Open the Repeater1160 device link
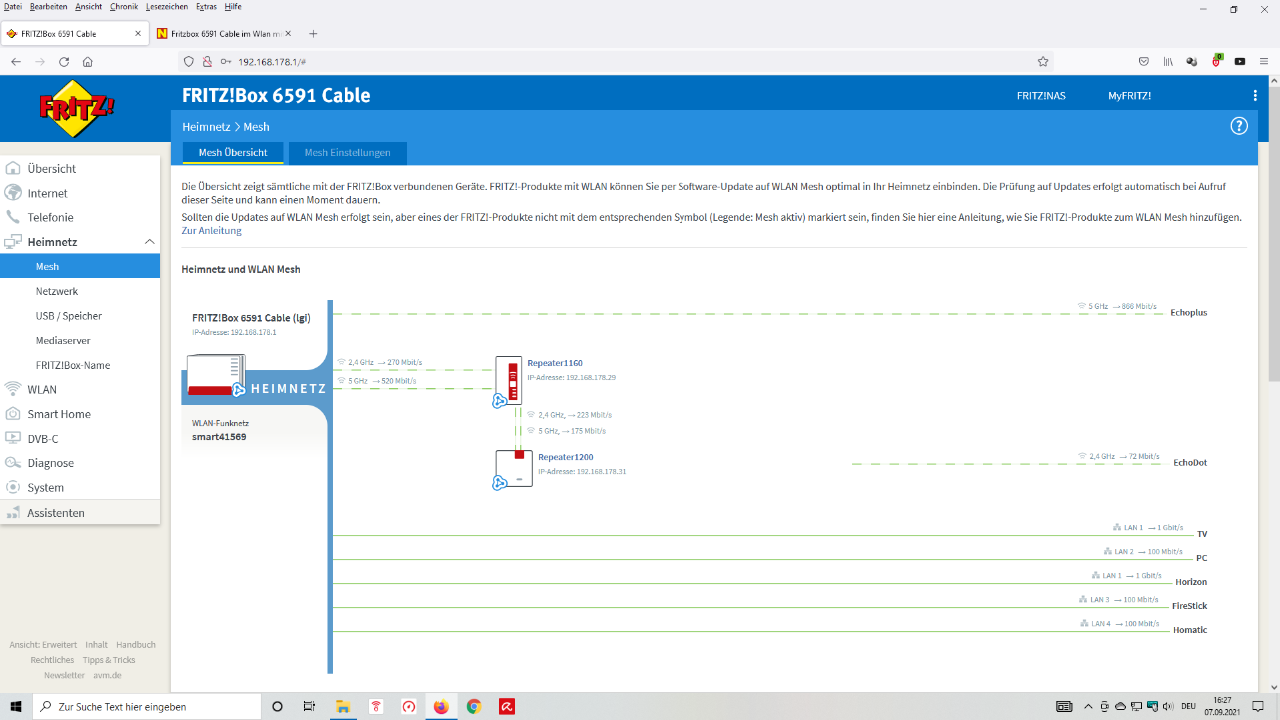The image size is (1280, 720). point(555,363)
